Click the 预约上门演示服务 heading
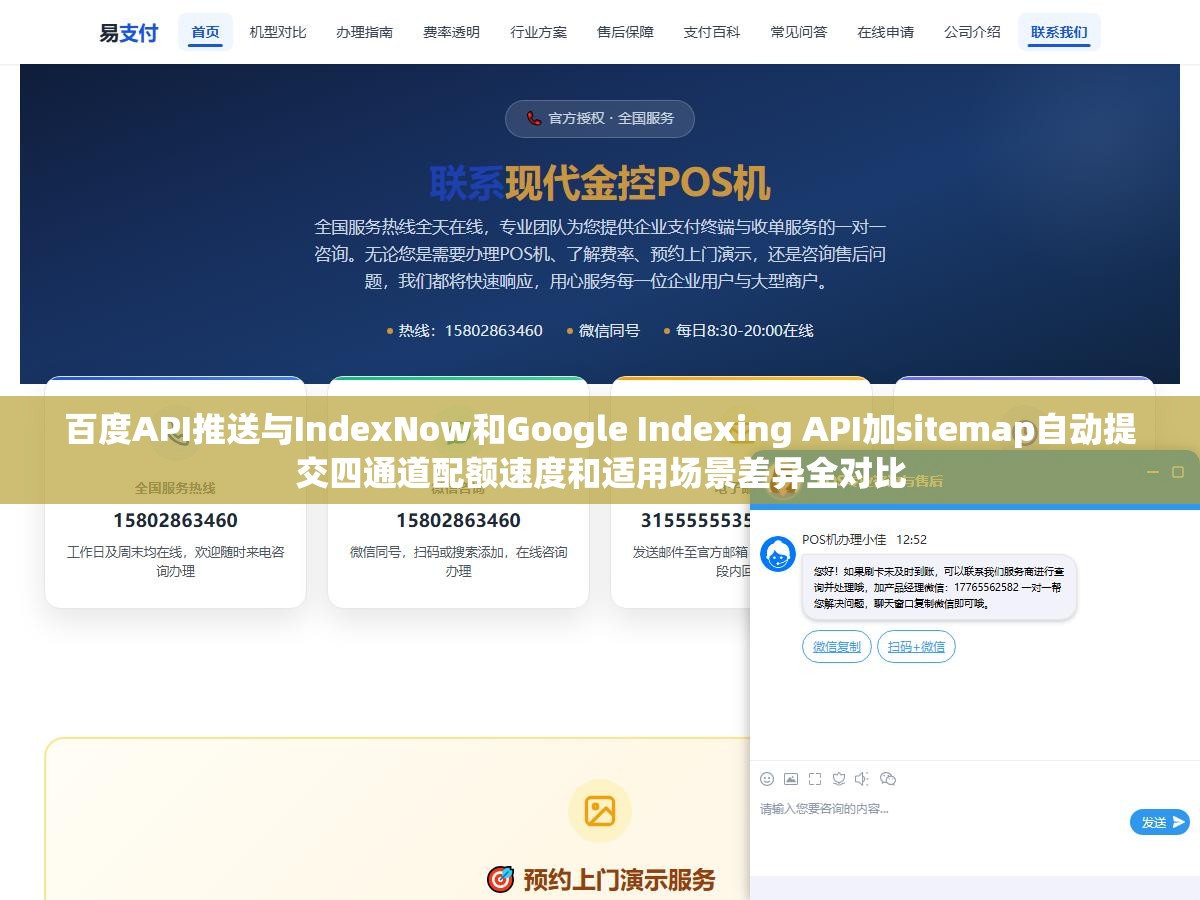The width and height of the screenshot is (1200, 900). [620, 880]
